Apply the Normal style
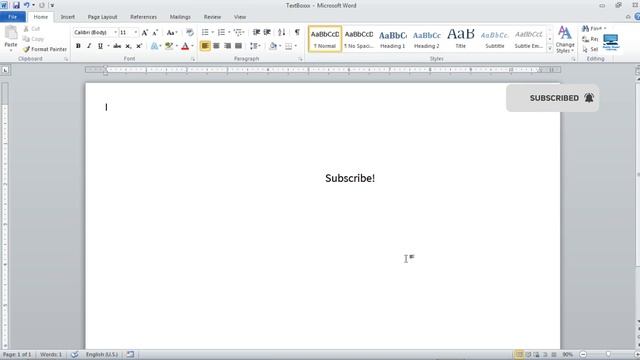This screenshot has height=360, width=640. [325, 39]
